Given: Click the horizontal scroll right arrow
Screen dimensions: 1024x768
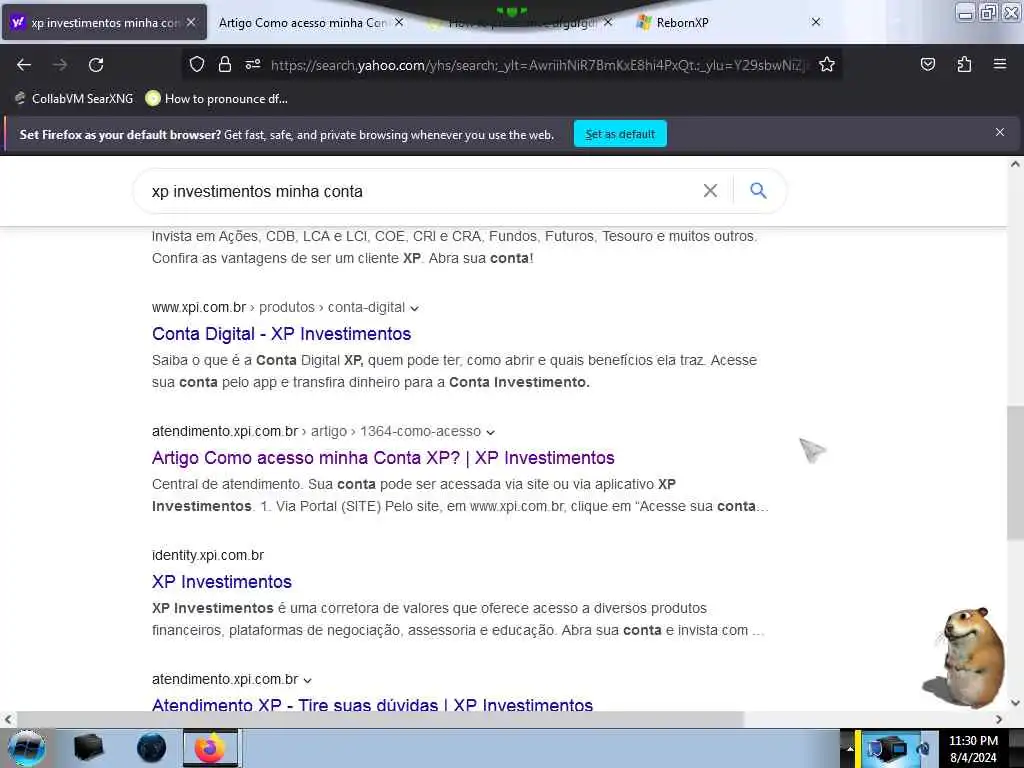Looking at the screenshot, I should tap(999, 719).
